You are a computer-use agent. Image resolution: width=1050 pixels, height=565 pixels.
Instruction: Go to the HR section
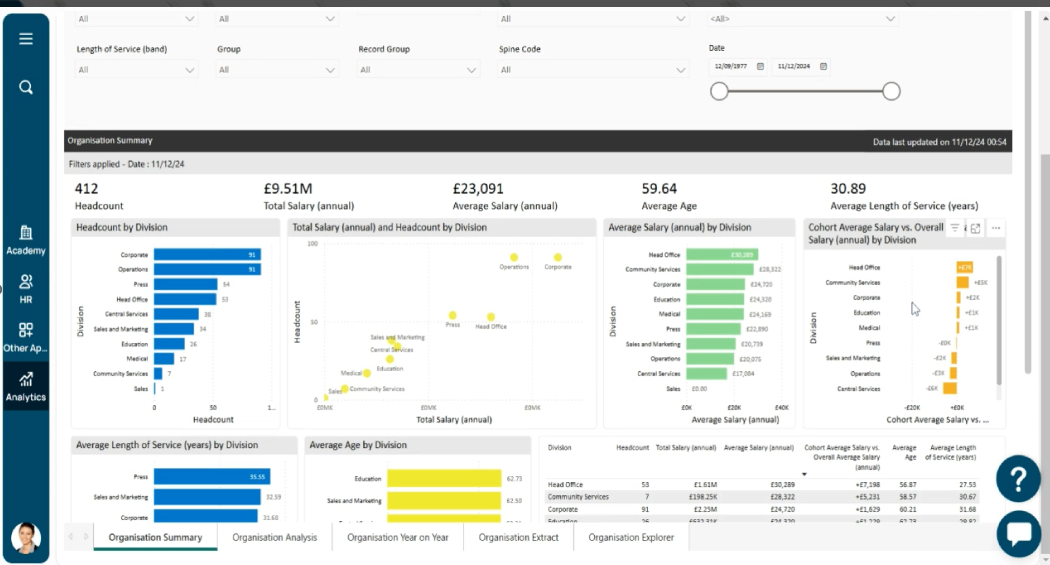[x=26, y=288]
